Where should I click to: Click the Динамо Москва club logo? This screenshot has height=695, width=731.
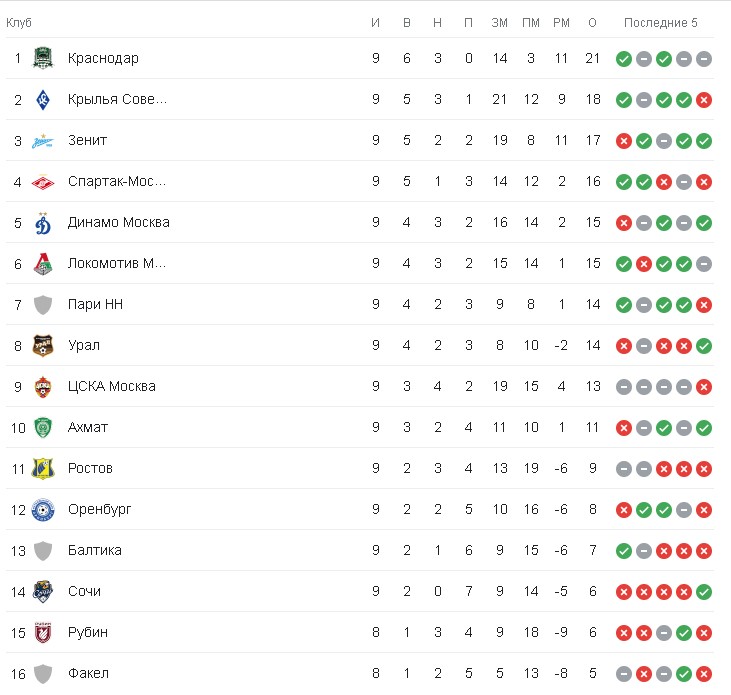[x=43, y=222]
